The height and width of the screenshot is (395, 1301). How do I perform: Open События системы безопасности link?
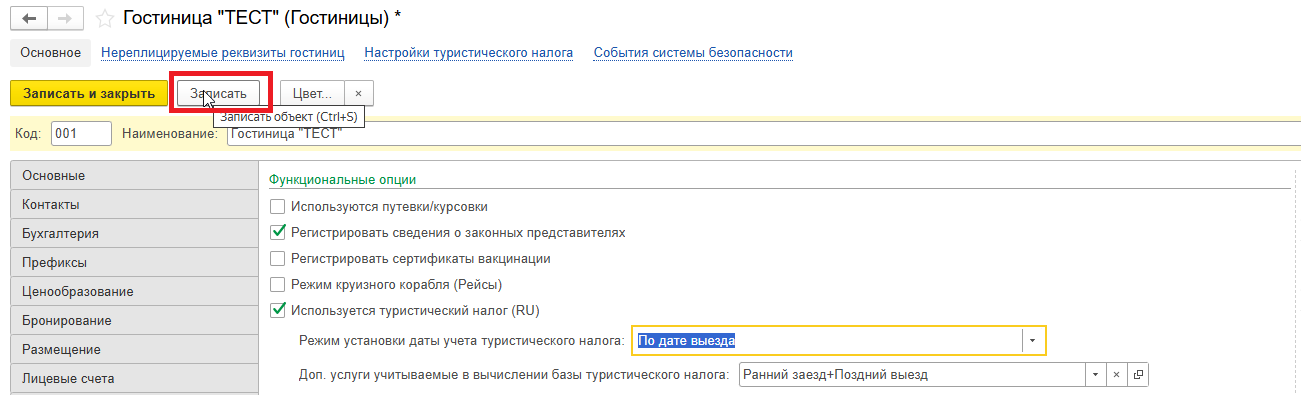[x=693, y=53]
